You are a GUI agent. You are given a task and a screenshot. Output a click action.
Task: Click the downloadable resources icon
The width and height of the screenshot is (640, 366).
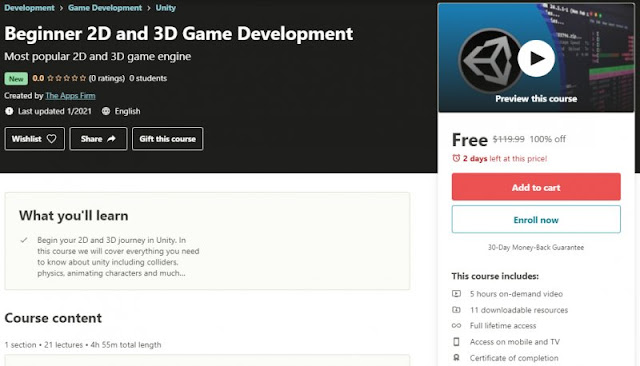pyautogui.click(x=456, y=310)
